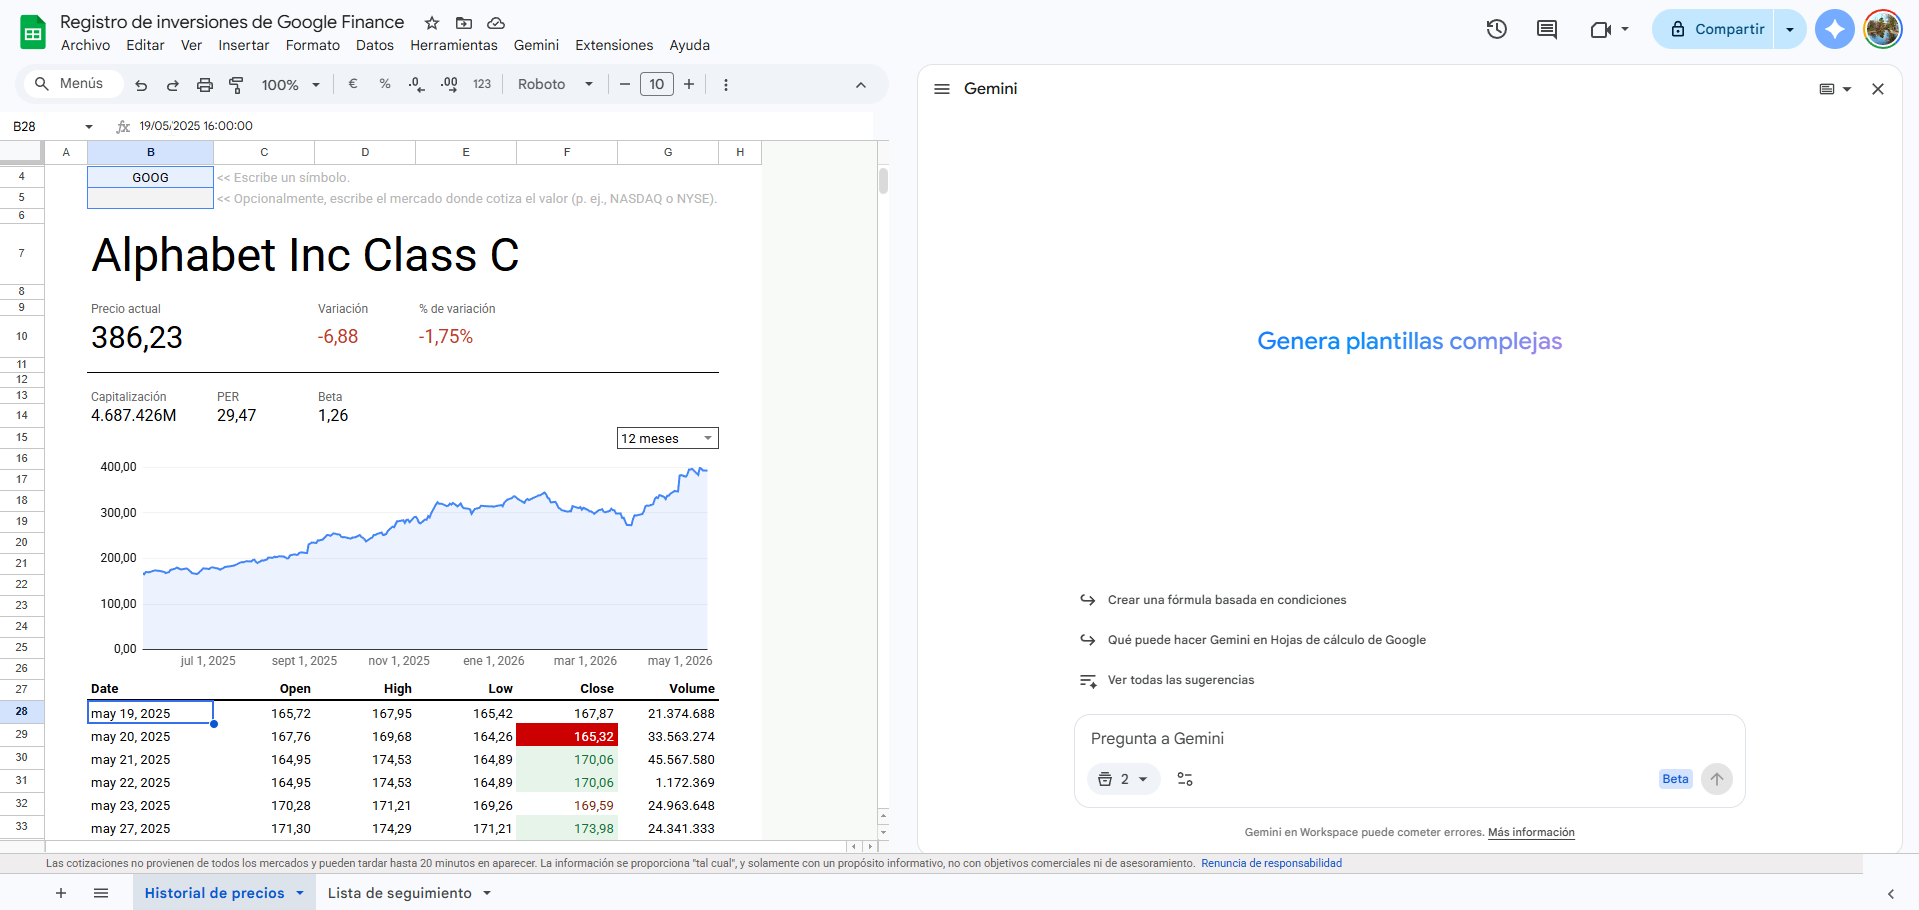The width and height of the screenshot is (1919, 910).
Task: Click Crear una fórmula basada en condiciones
Action: (1227, 600)
